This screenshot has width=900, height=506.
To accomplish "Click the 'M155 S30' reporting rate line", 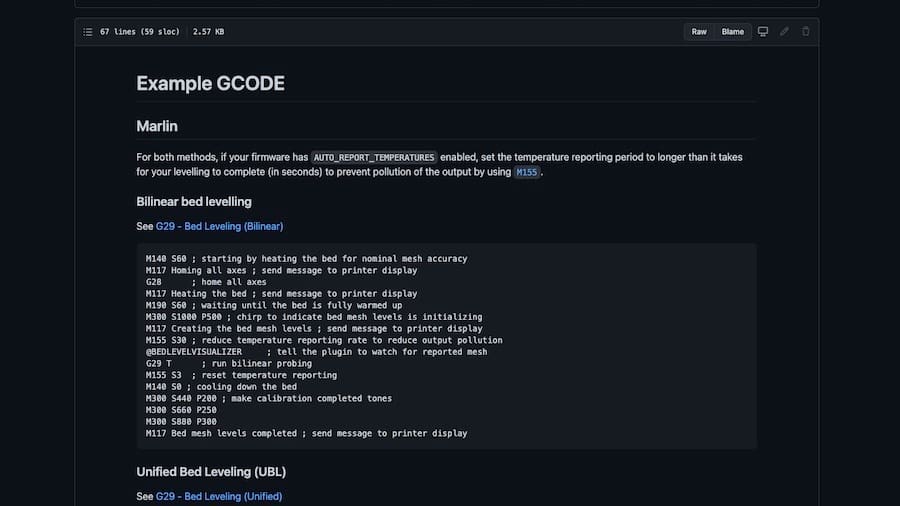I will pyautogui.click(x=324, y=340).
